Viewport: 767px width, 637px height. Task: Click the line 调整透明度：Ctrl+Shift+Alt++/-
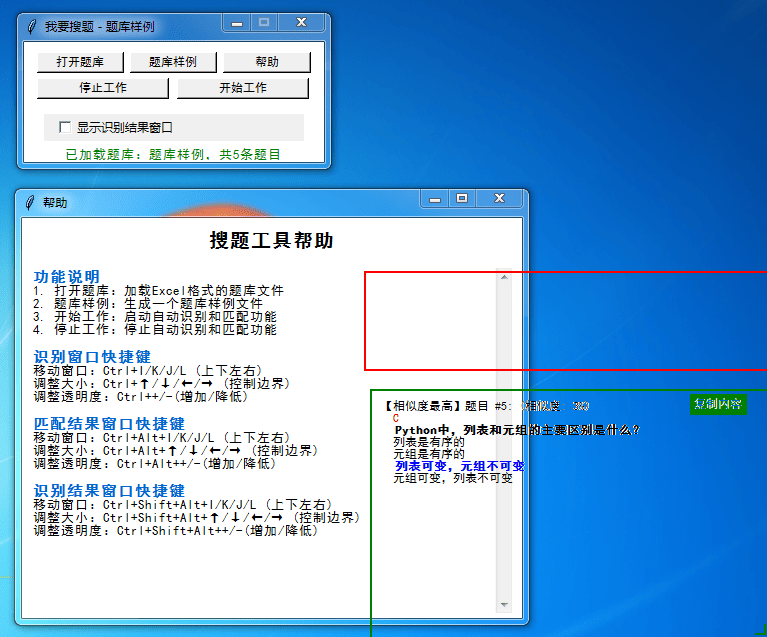point(176,530)
